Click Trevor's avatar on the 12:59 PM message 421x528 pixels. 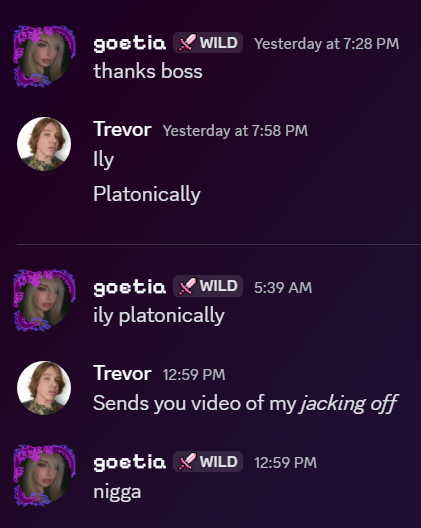[x=44, y=388]
